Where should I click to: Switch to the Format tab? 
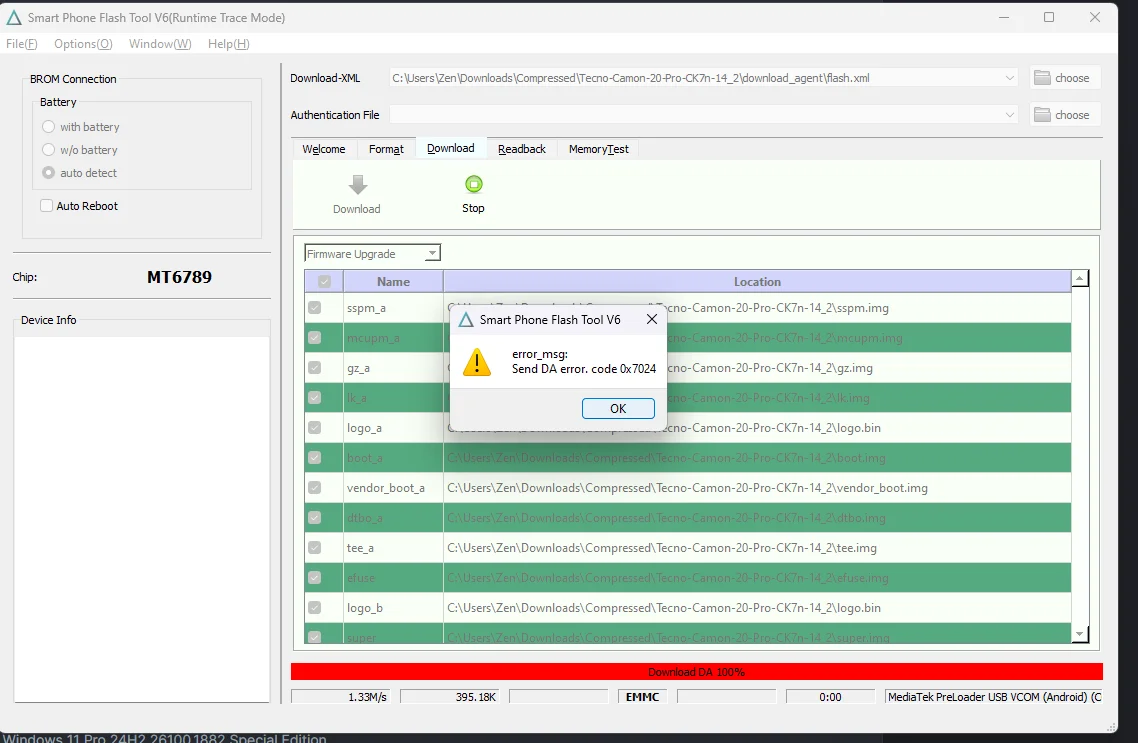coord(386,149)
